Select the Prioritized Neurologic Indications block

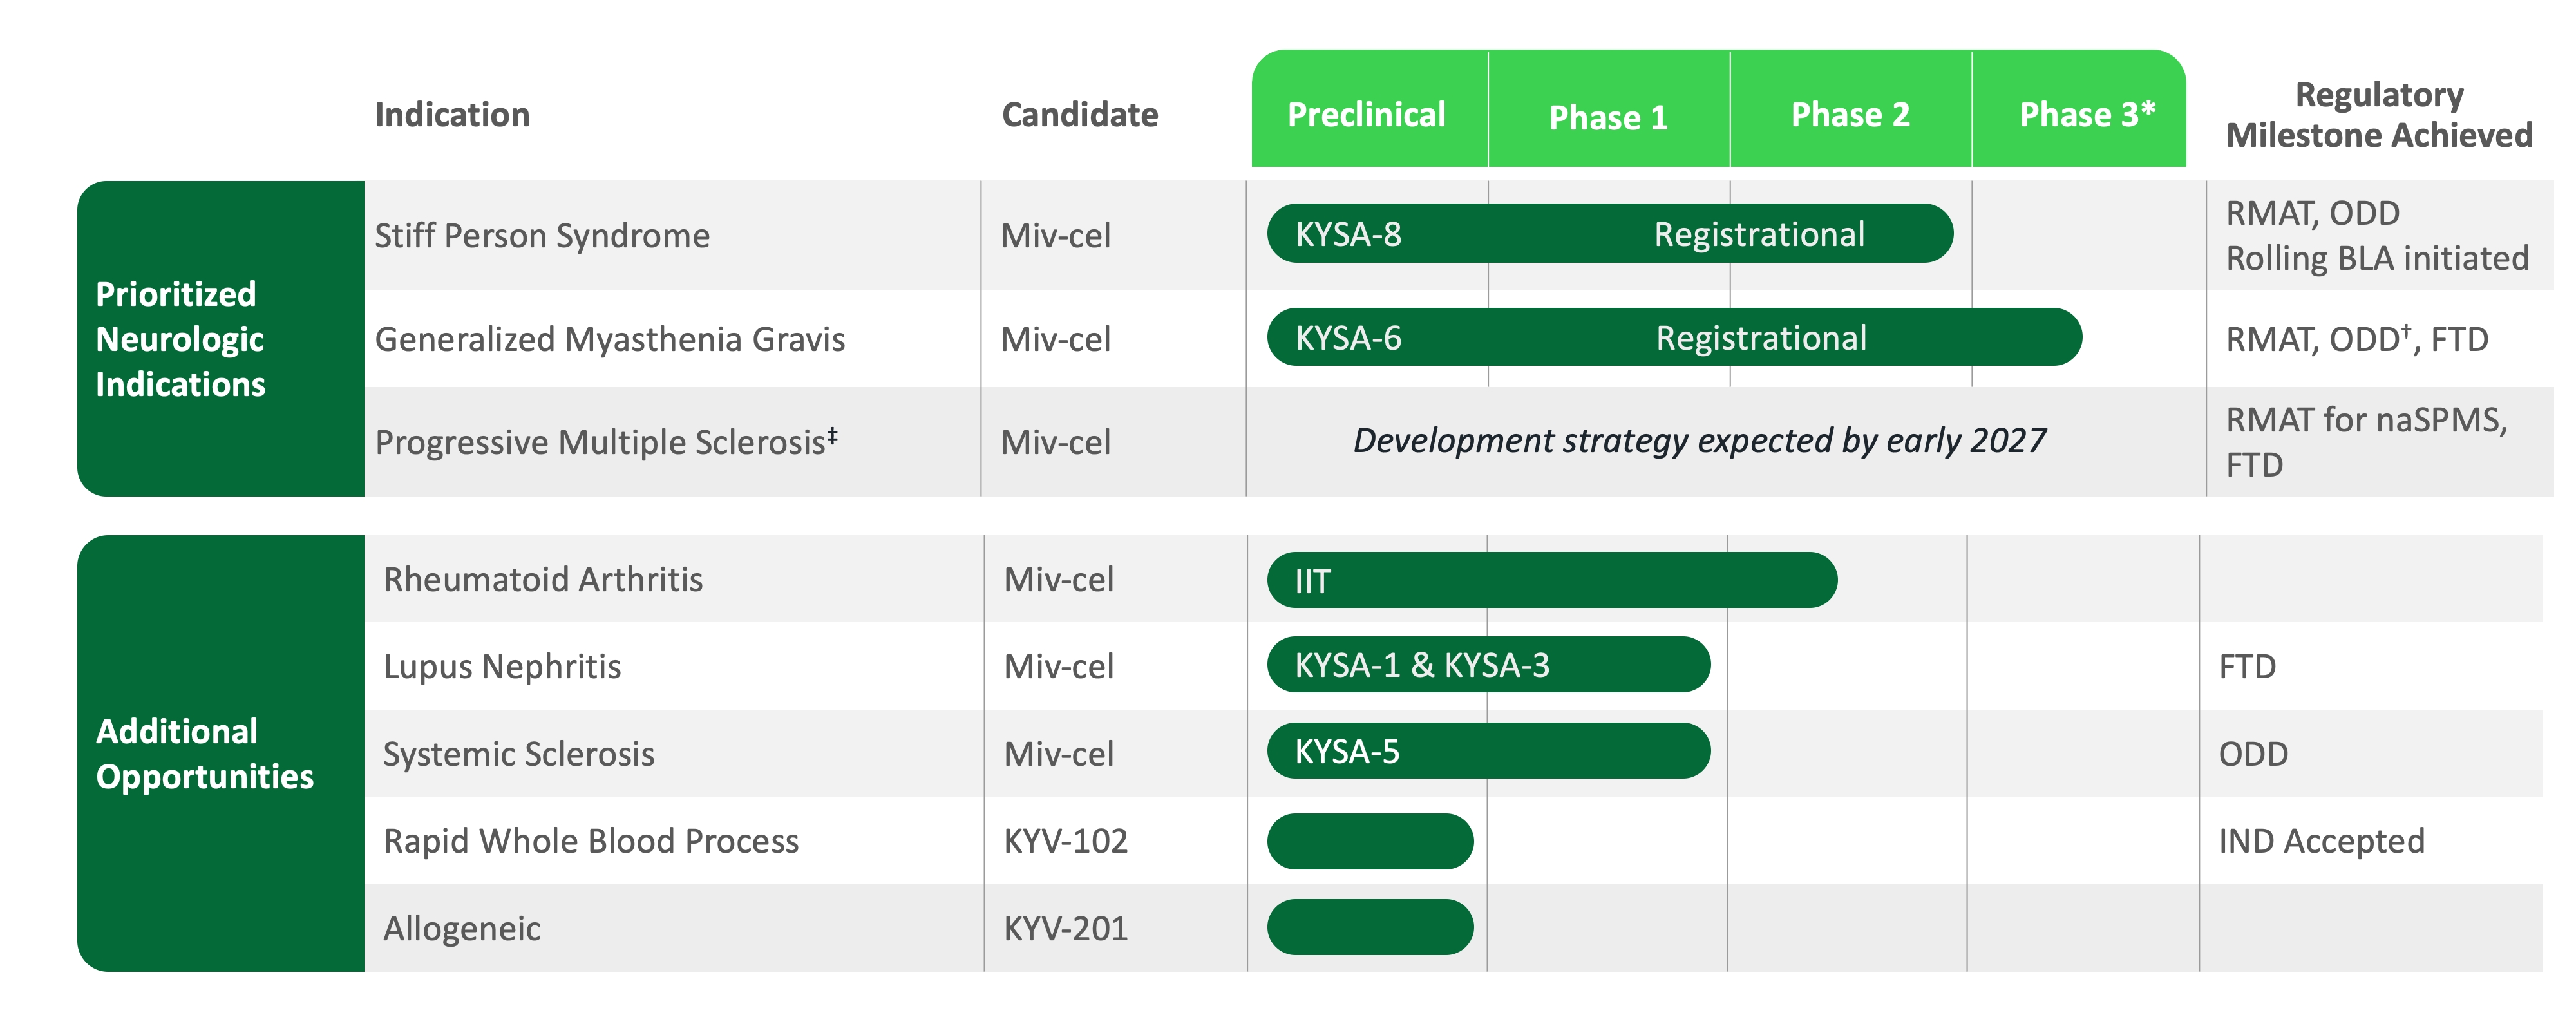(221, 339)
